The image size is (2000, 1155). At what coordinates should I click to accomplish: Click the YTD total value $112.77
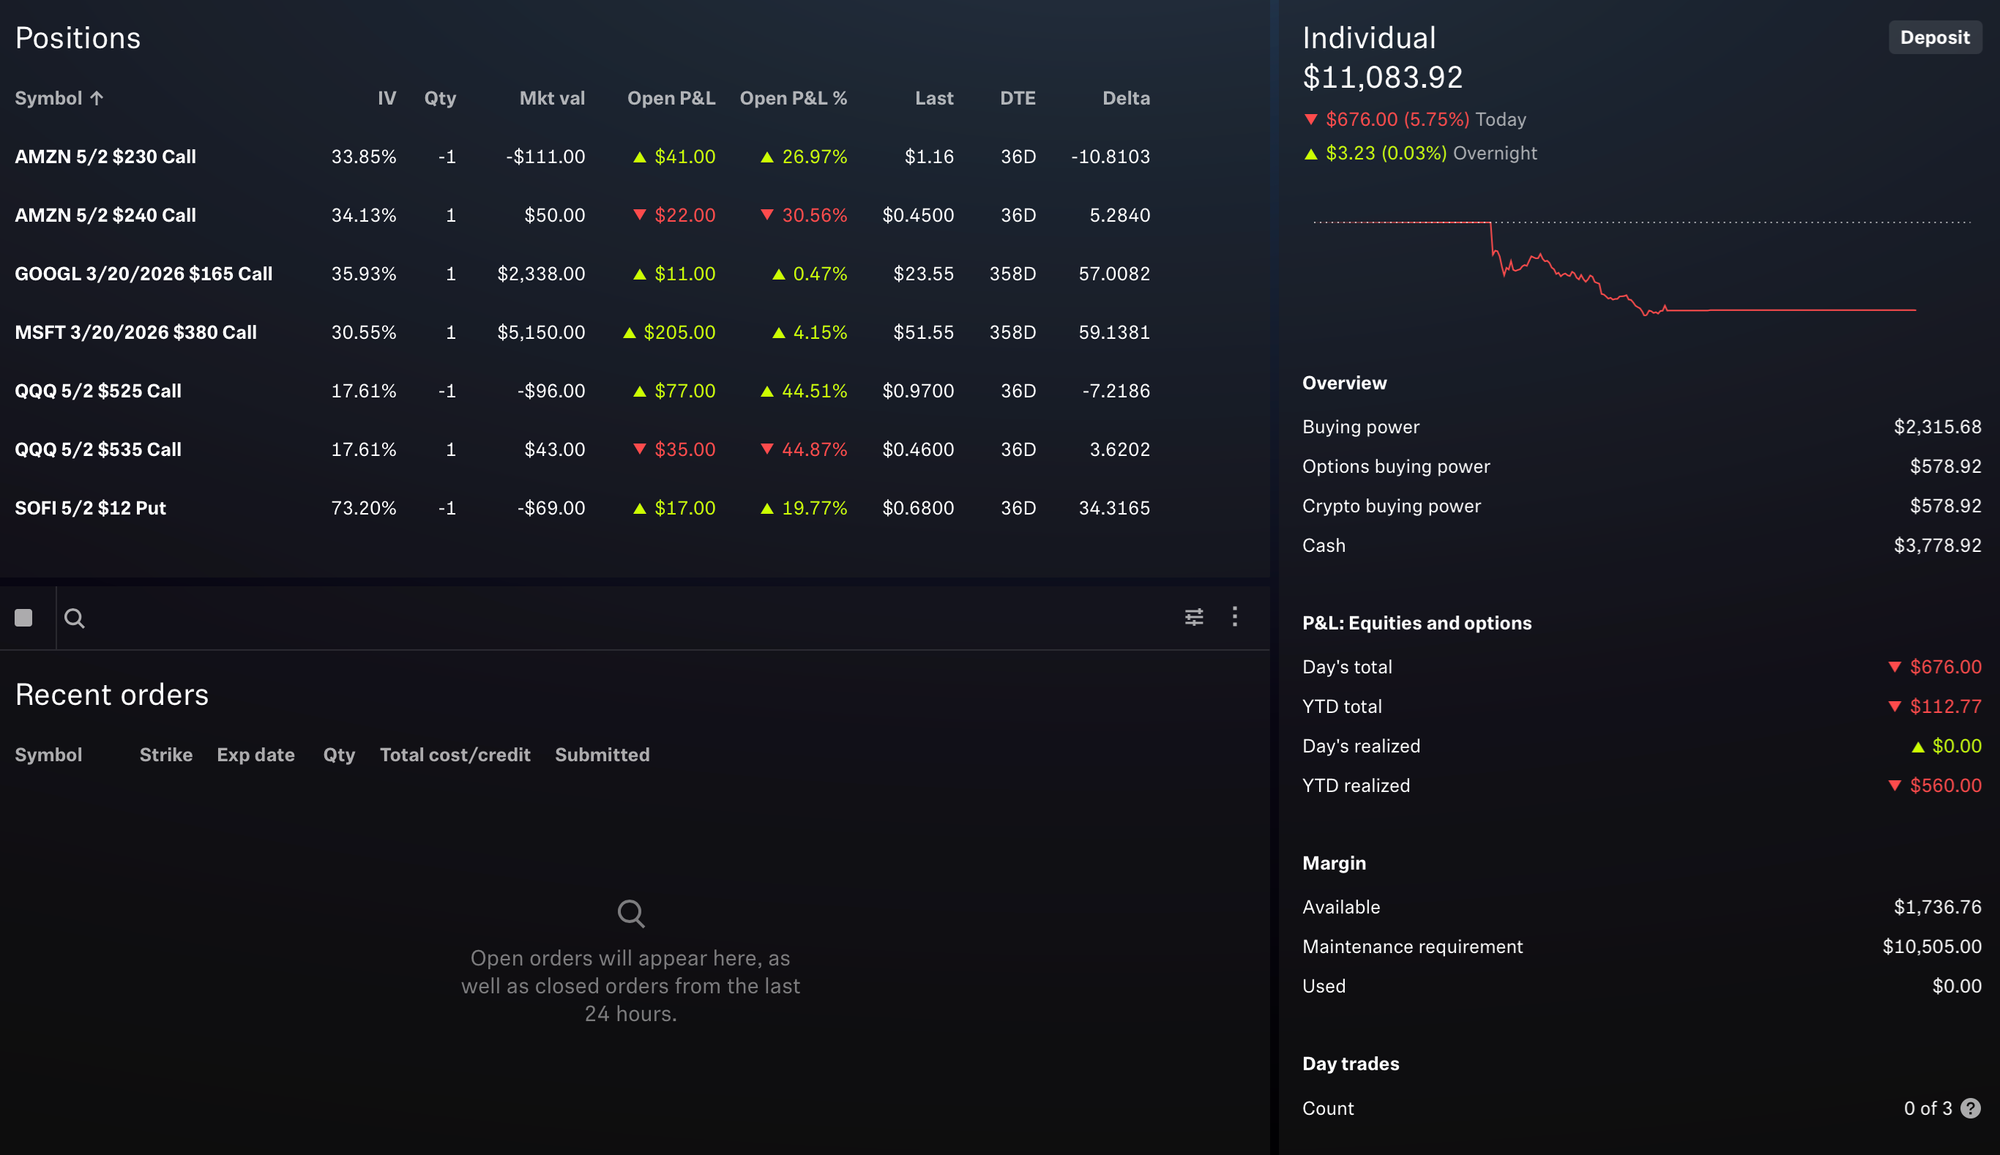pos(1934,707)
